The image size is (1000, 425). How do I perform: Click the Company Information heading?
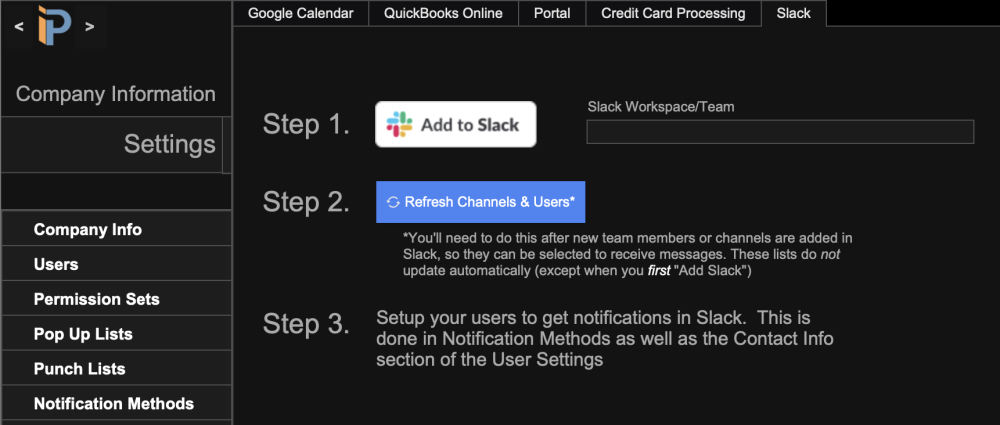(x=115, y=94)
